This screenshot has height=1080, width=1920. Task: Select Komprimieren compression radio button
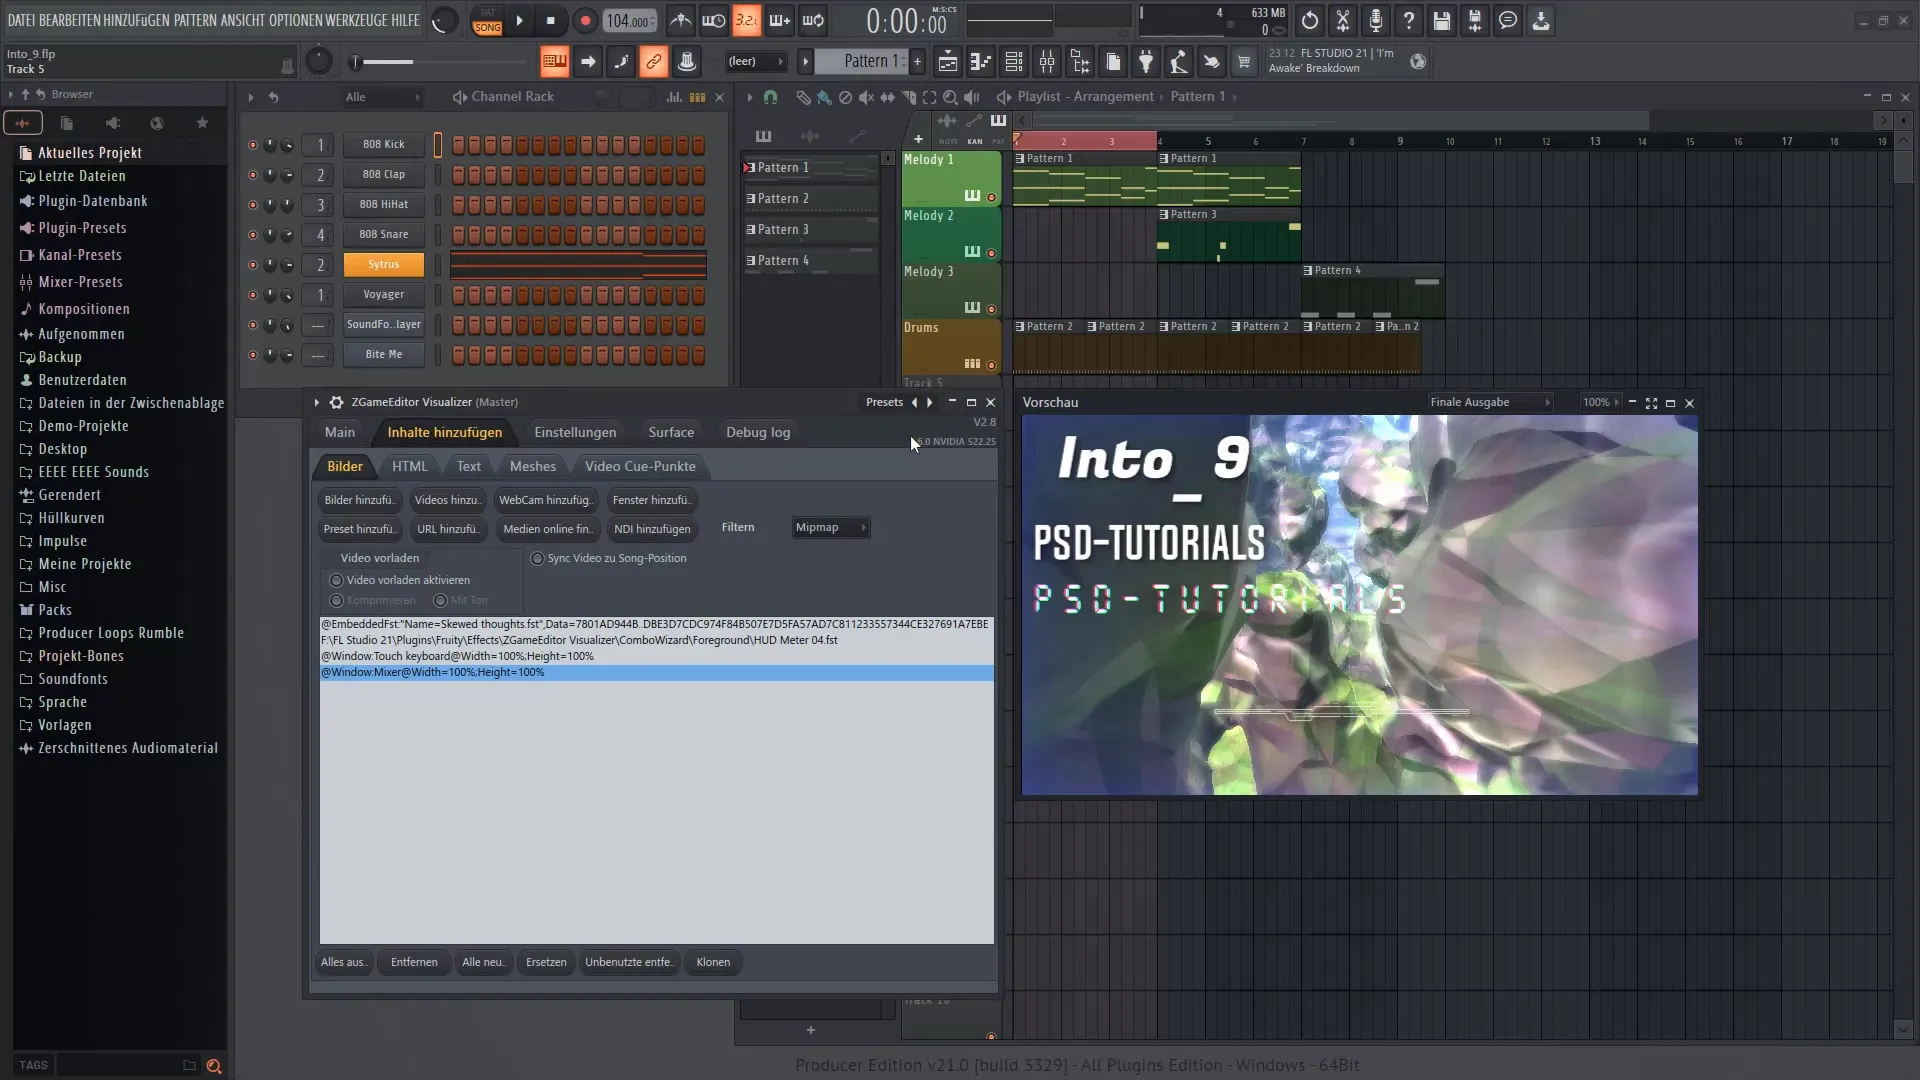338,600
